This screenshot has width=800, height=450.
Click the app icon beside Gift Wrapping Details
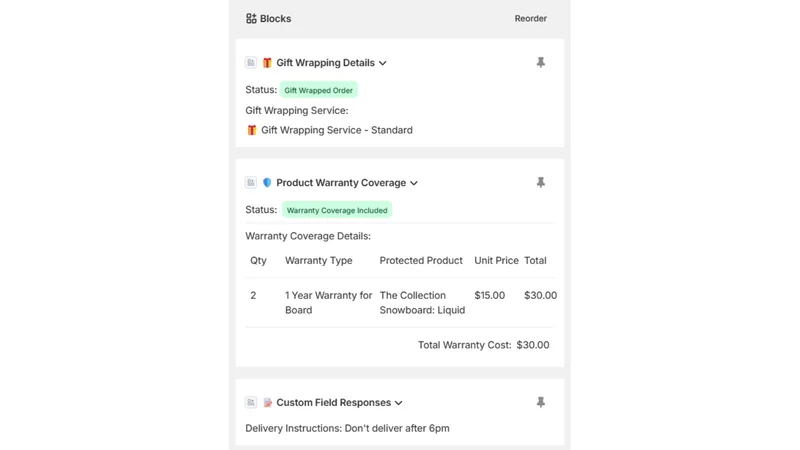point(251,63)
